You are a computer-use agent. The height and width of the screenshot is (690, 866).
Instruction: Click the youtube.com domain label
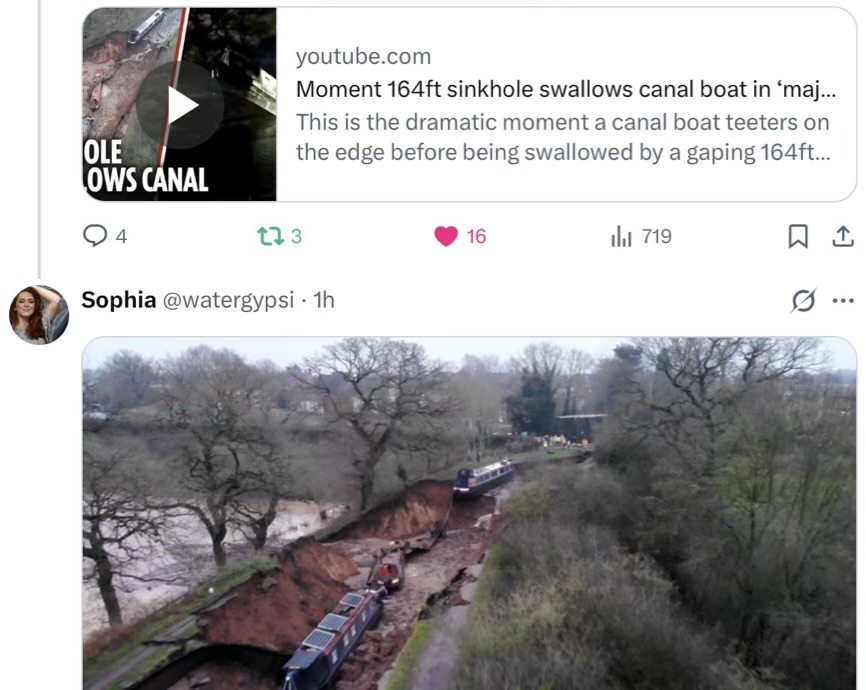[x=363, y=57]
